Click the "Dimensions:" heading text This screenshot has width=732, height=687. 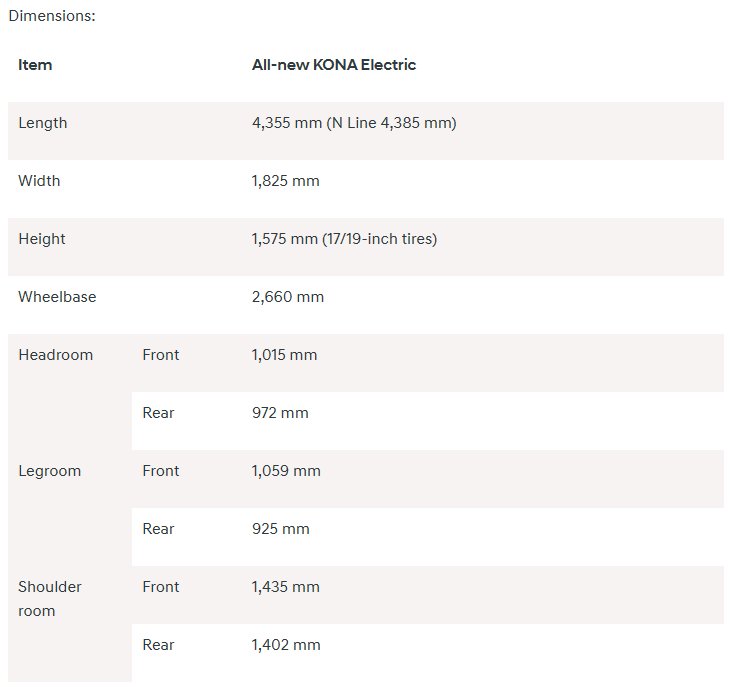[52, 17]
